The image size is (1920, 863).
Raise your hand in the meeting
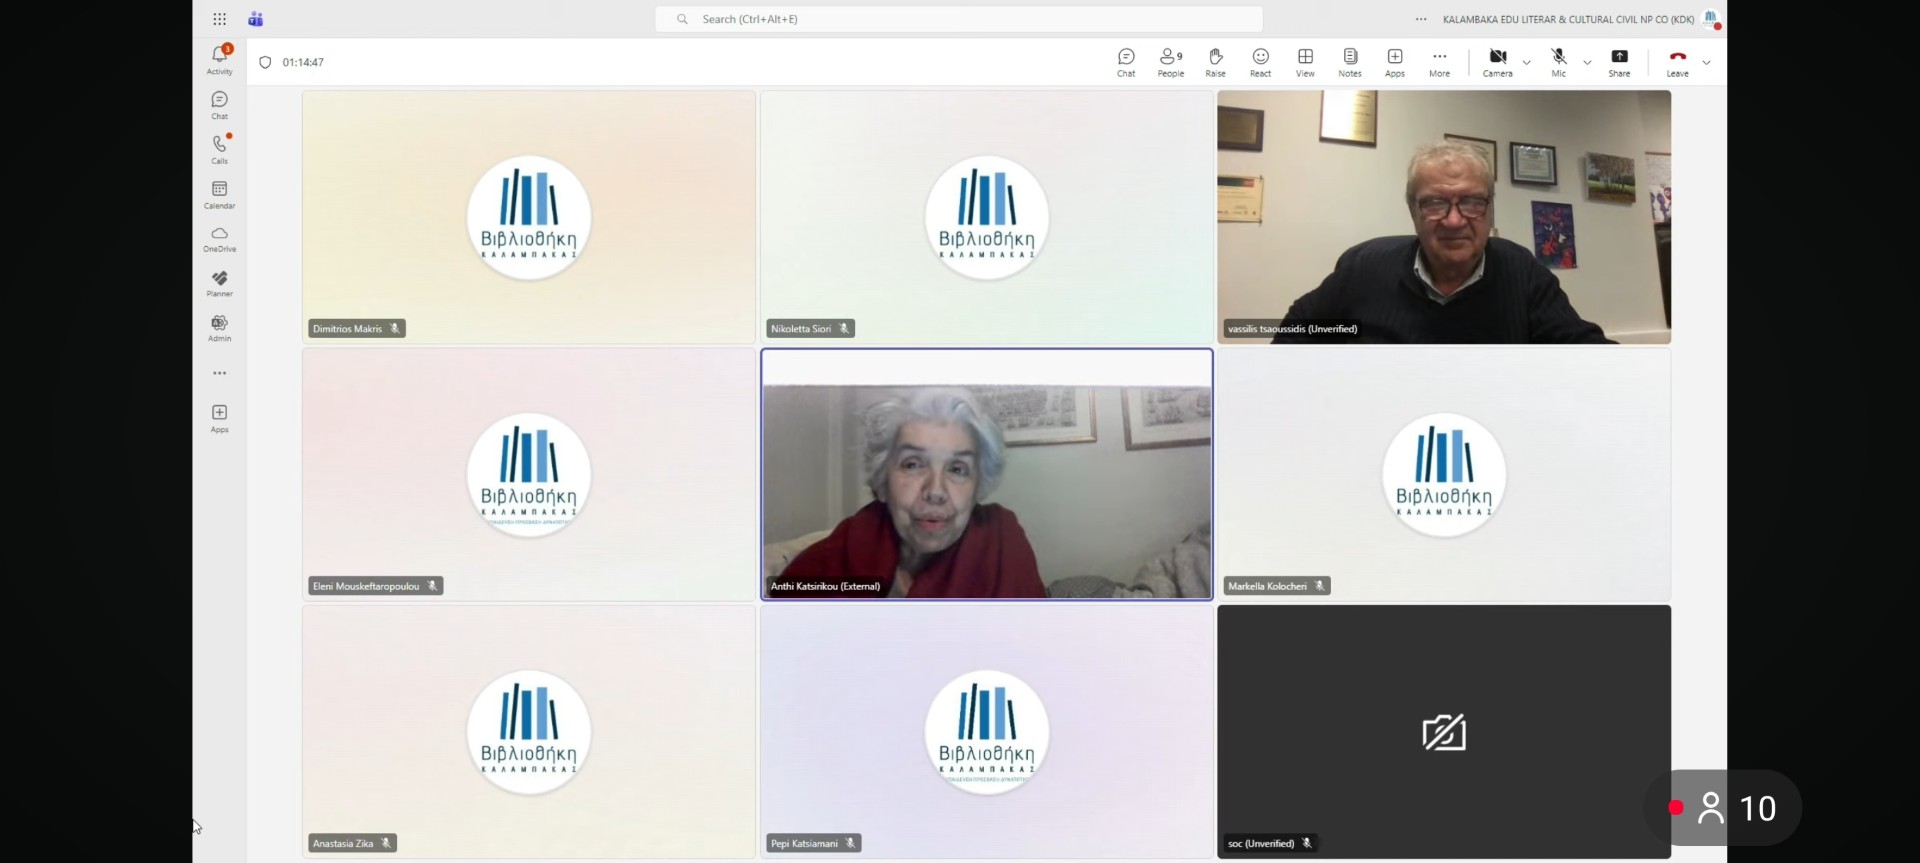tap(1215, 61)
